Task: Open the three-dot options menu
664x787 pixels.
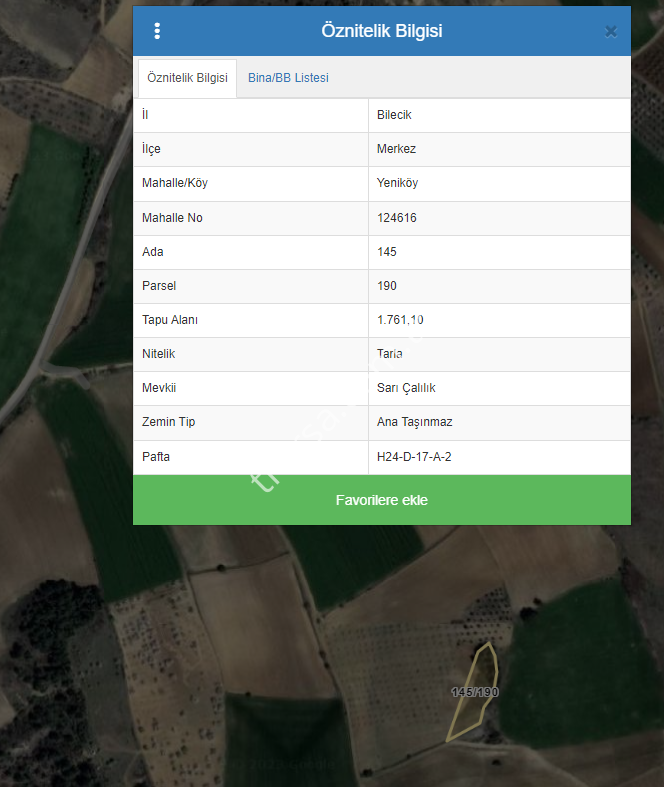Action: click(x=157, y=31)
